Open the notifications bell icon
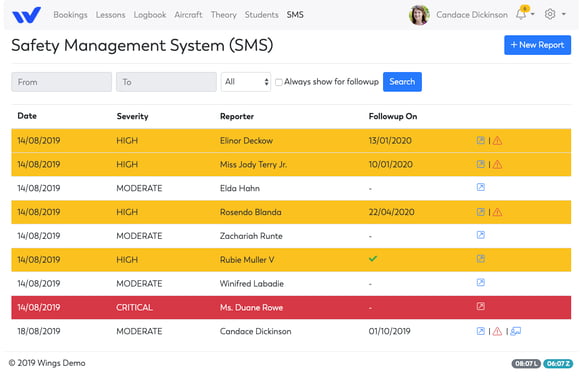Image resolution: width=580 pixels, height=385 pixels. coord(521,14)
